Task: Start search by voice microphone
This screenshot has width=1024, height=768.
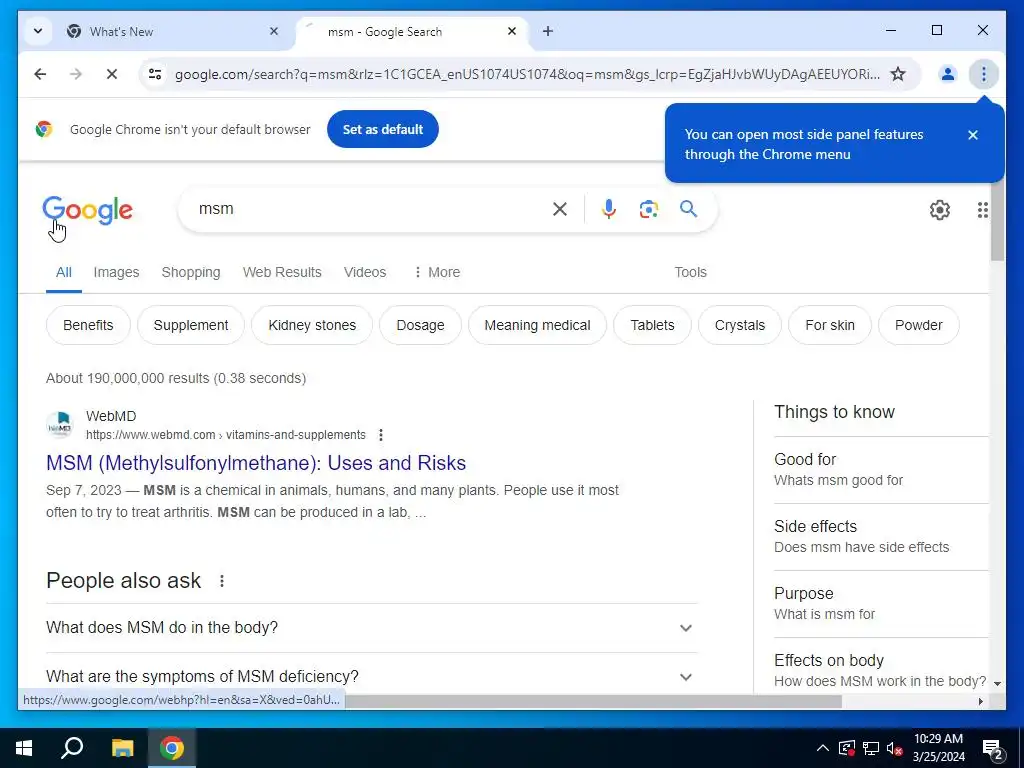Action: 609,209
